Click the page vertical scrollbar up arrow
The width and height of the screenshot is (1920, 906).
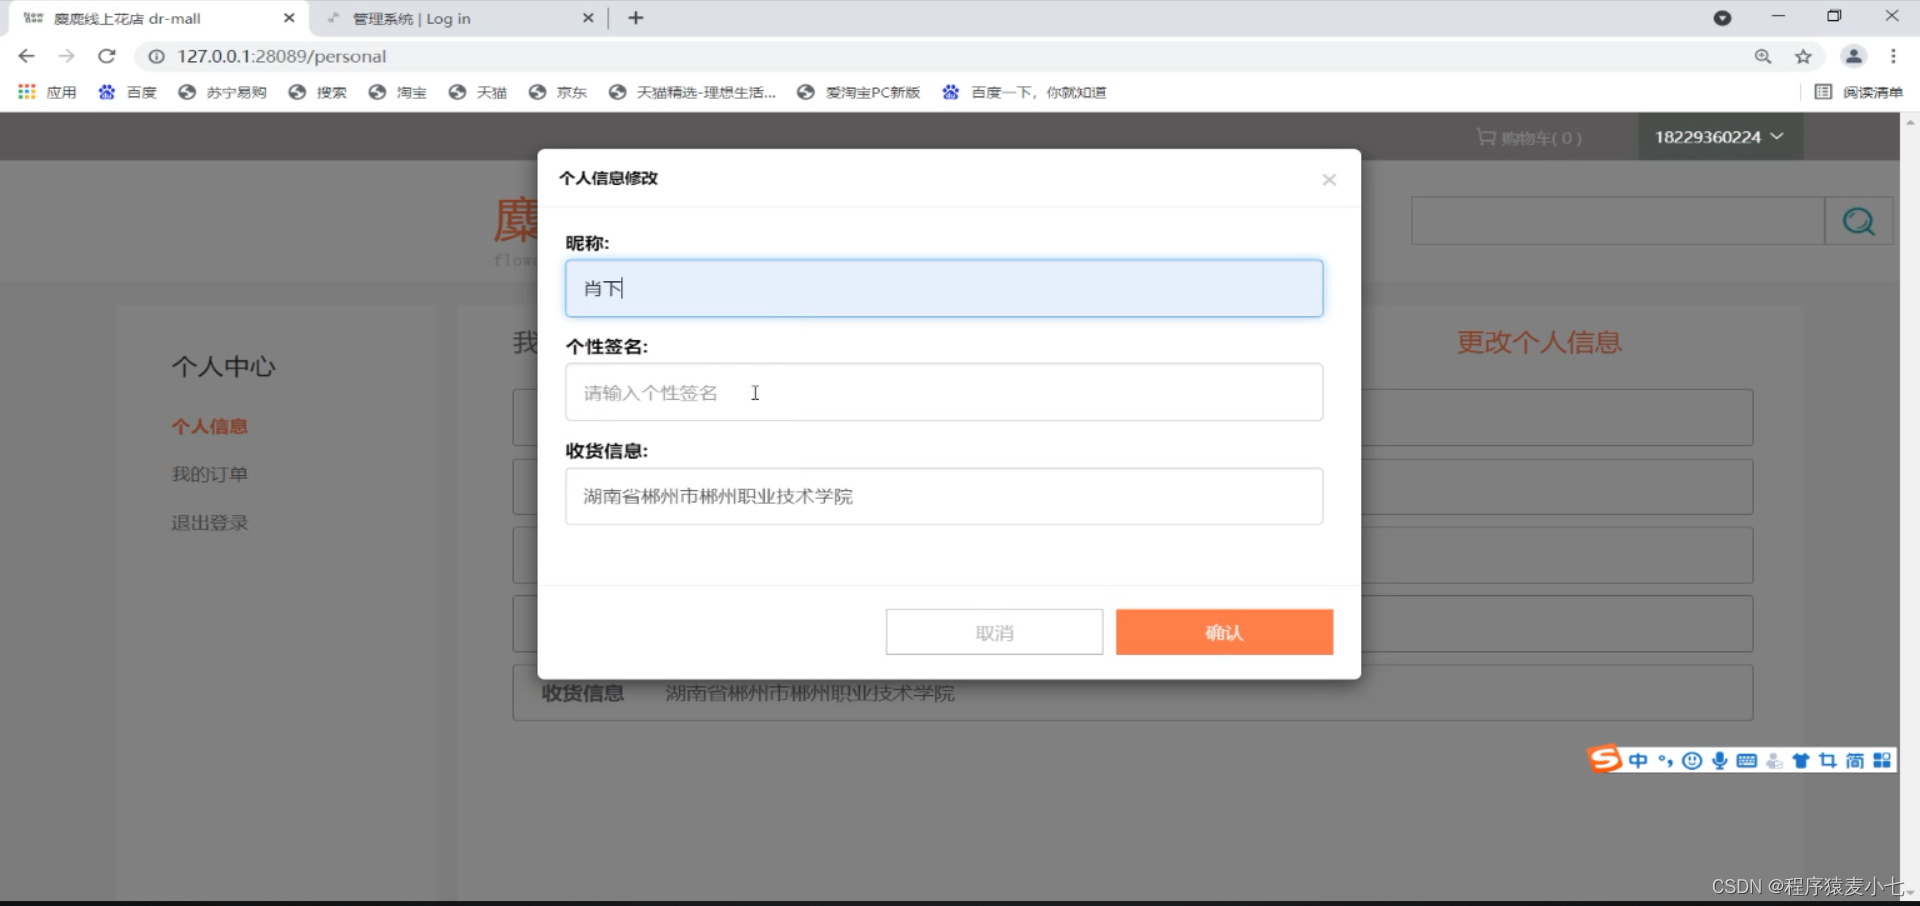[x=1910, y=122]
